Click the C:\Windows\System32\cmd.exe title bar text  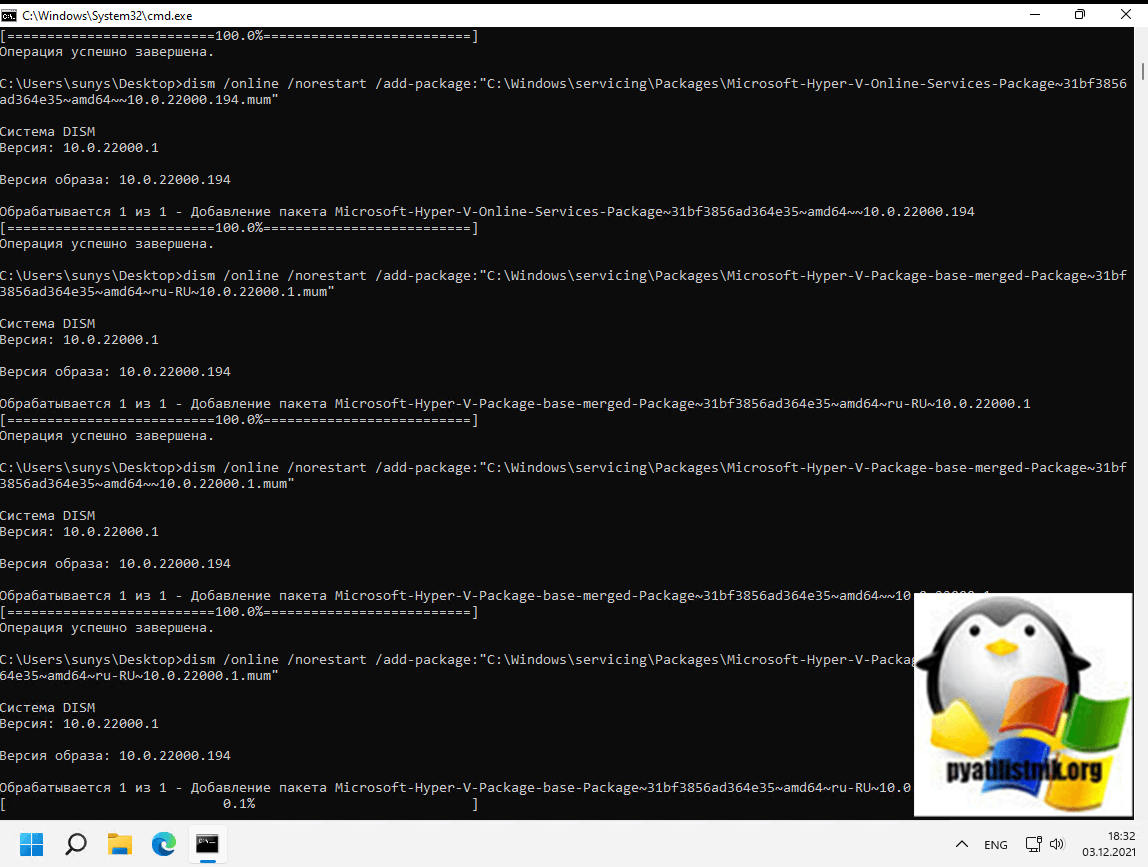click(x=107, y=15)
